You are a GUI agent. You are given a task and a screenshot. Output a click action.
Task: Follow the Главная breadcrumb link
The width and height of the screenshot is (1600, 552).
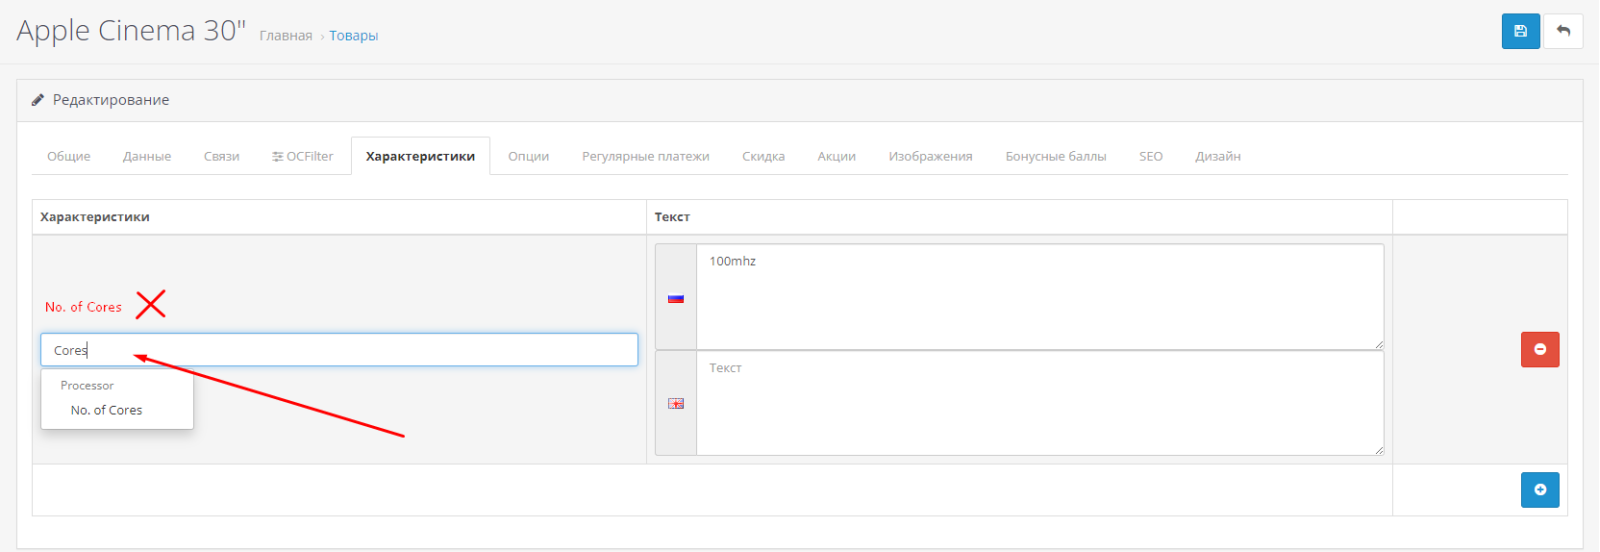tap(286, 36)
